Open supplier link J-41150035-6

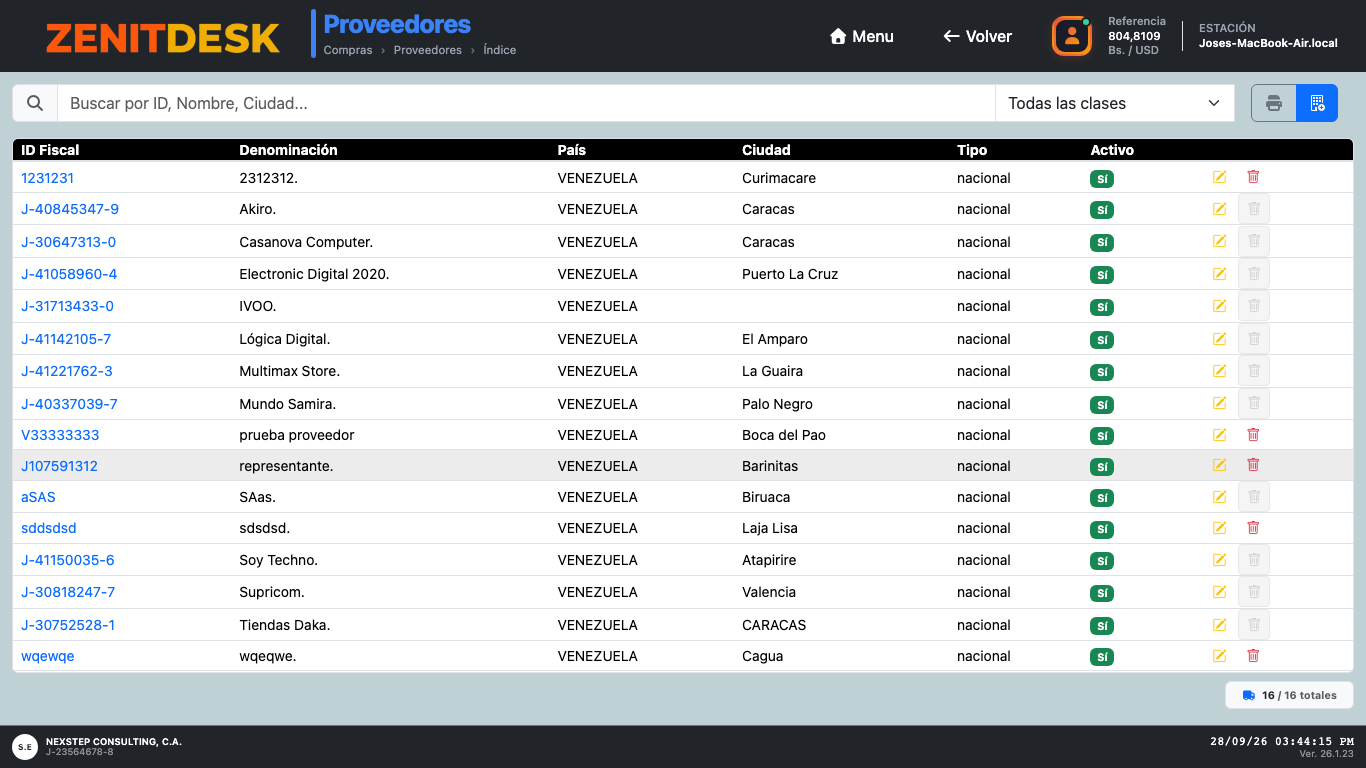68,560
